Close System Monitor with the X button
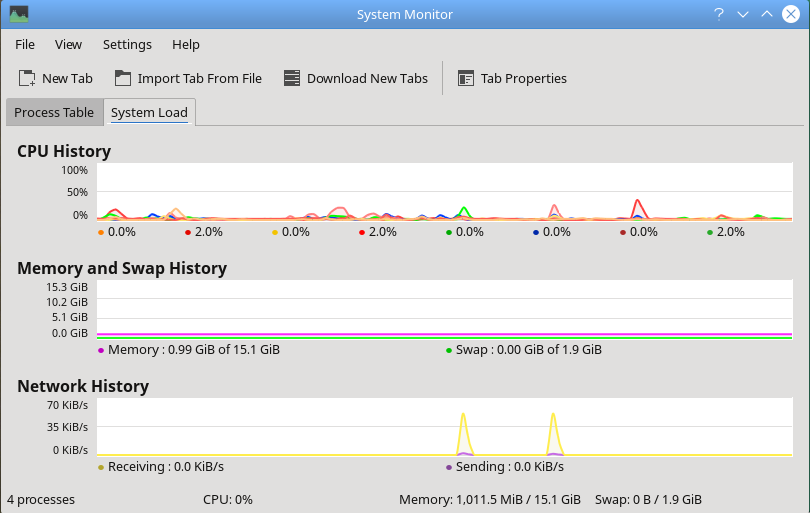Image resolution: width=810 pixels, height=513 pixels. [791, 14]
